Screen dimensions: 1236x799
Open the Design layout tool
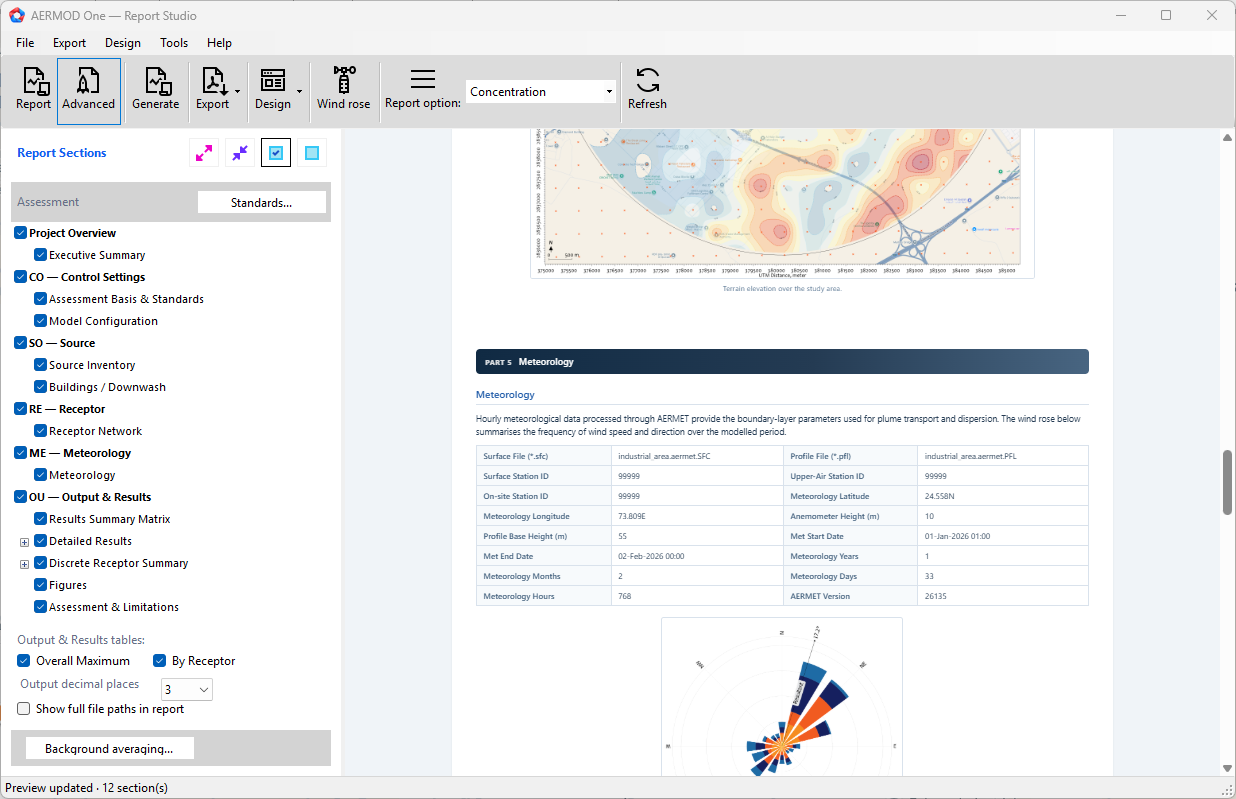[x=272, y=90]
